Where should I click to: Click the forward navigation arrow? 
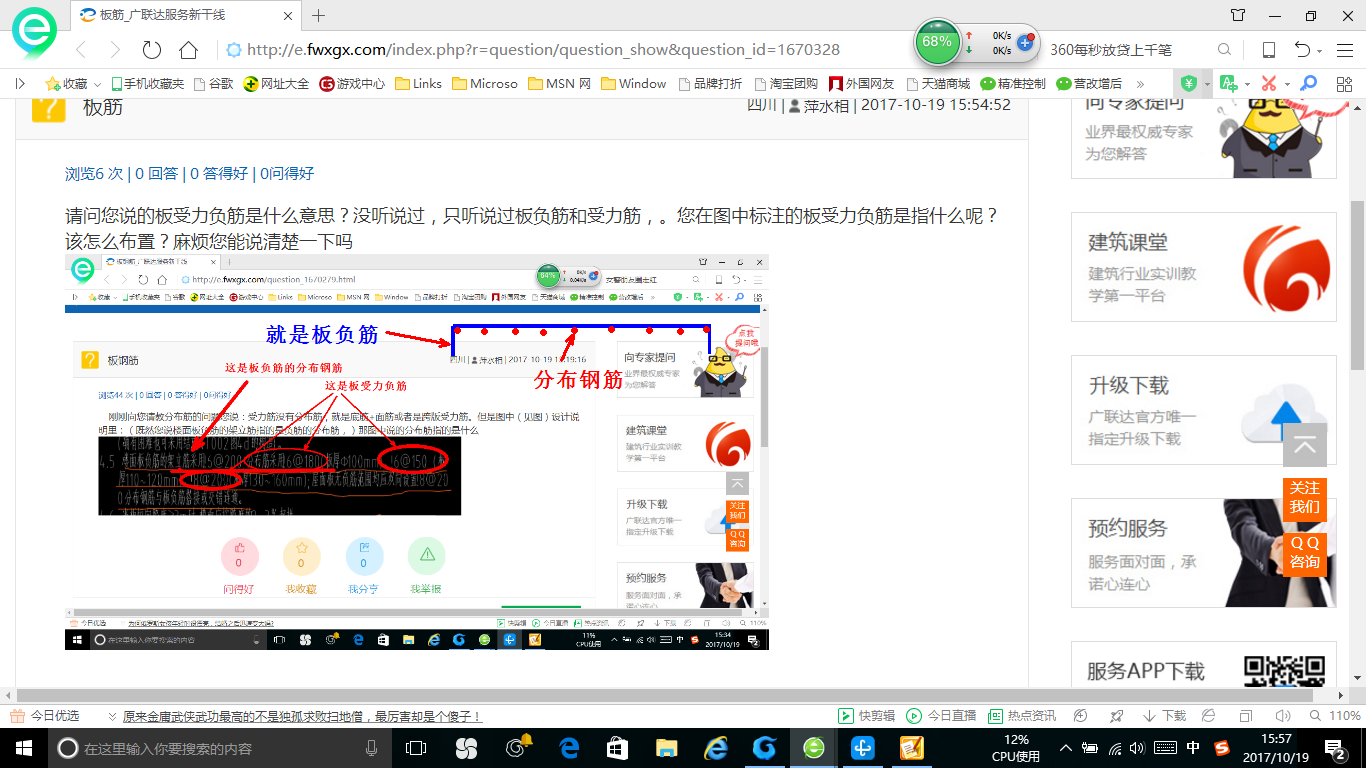(x=115, y=50)
